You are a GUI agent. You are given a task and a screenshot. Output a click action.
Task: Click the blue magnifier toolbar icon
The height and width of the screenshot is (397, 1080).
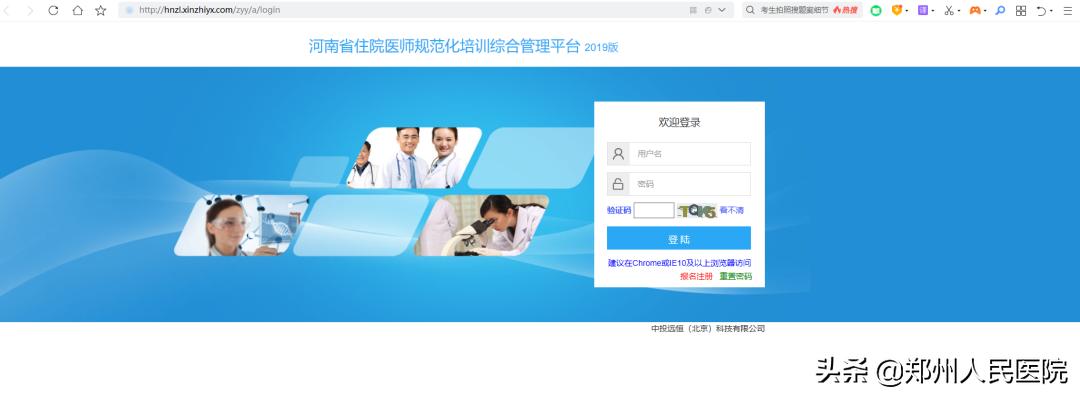[1000, 10]
